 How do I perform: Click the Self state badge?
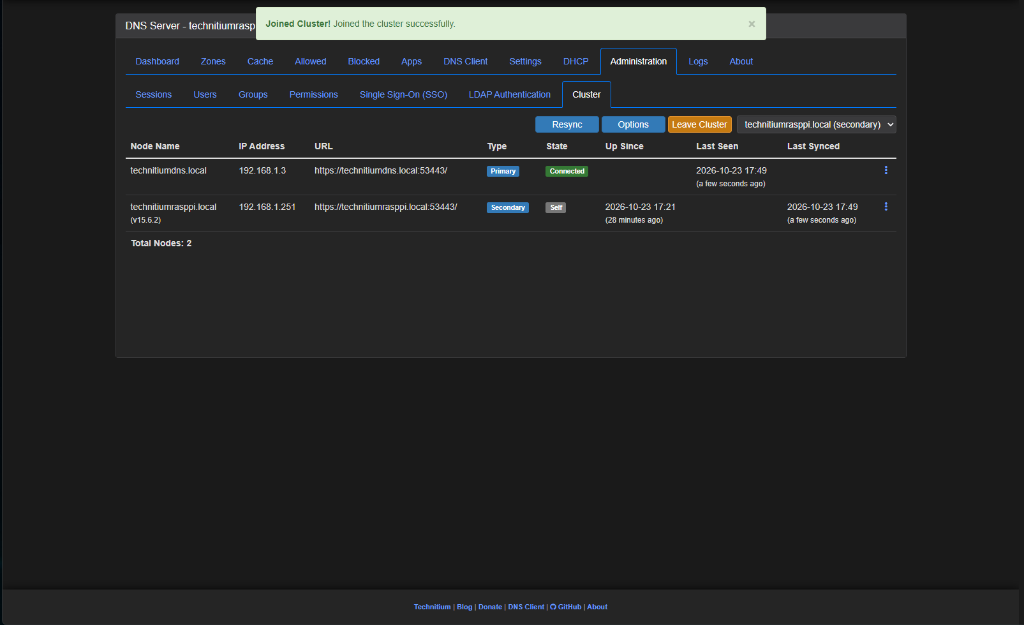[556, 208]
